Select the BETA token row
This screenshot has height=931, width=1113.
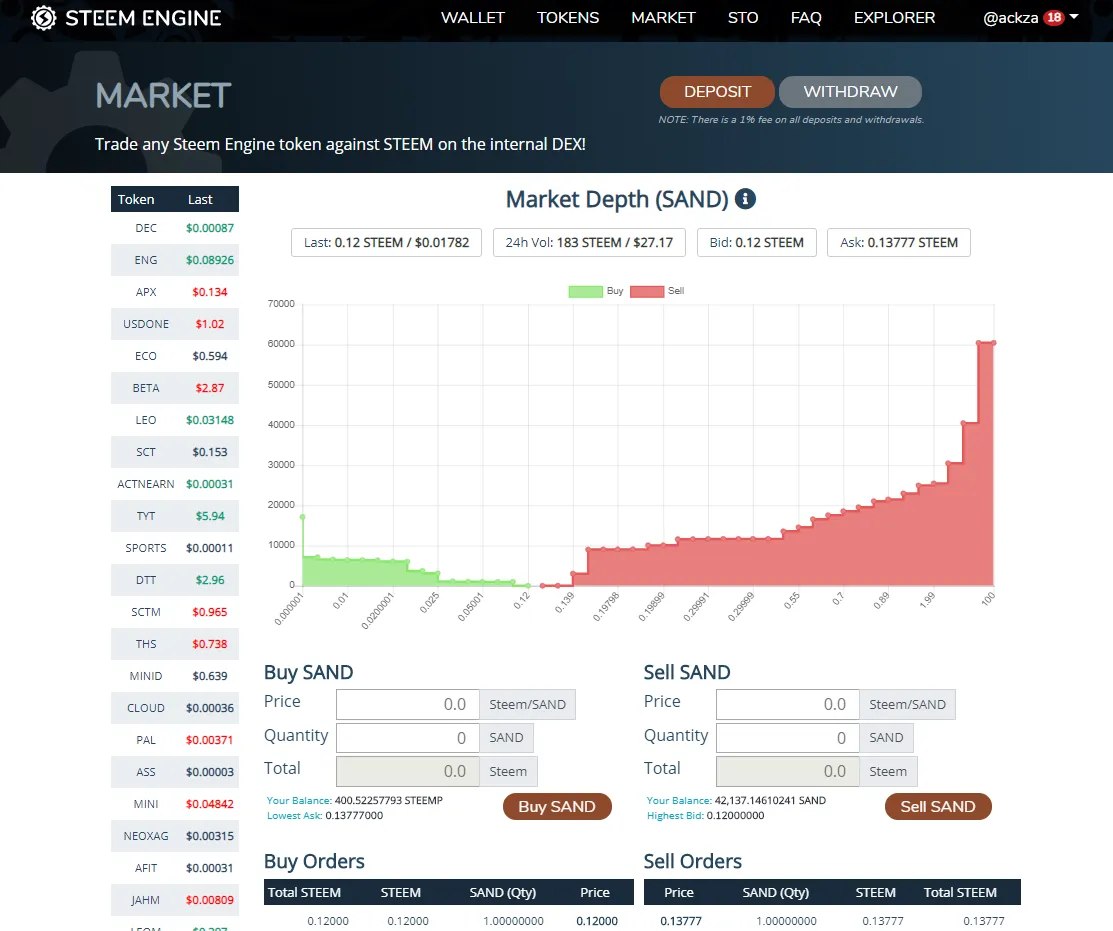175,387
